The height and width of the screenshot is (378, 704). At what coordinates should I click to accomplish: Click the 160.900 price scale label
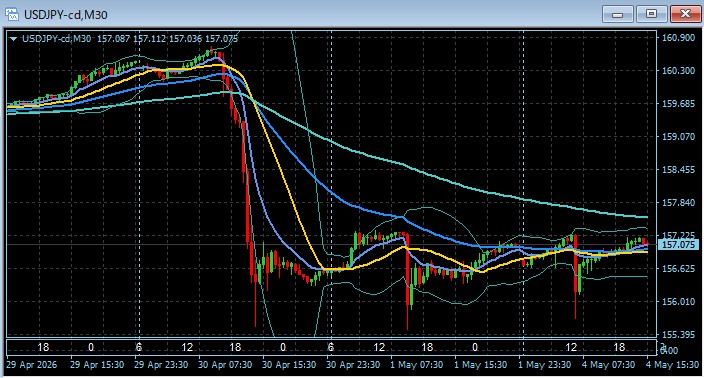click(x=678, y=37)
